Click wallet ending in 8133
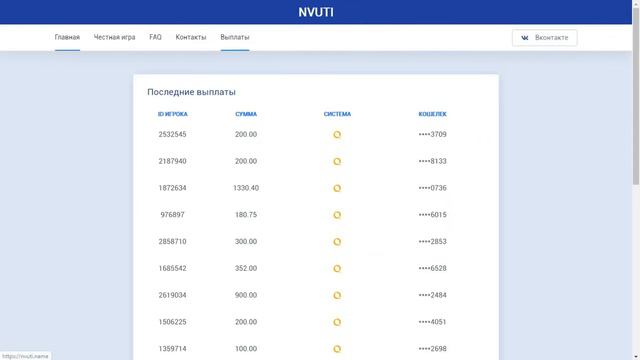The height and width of the screenshot is (360, 640). (432, 161)
